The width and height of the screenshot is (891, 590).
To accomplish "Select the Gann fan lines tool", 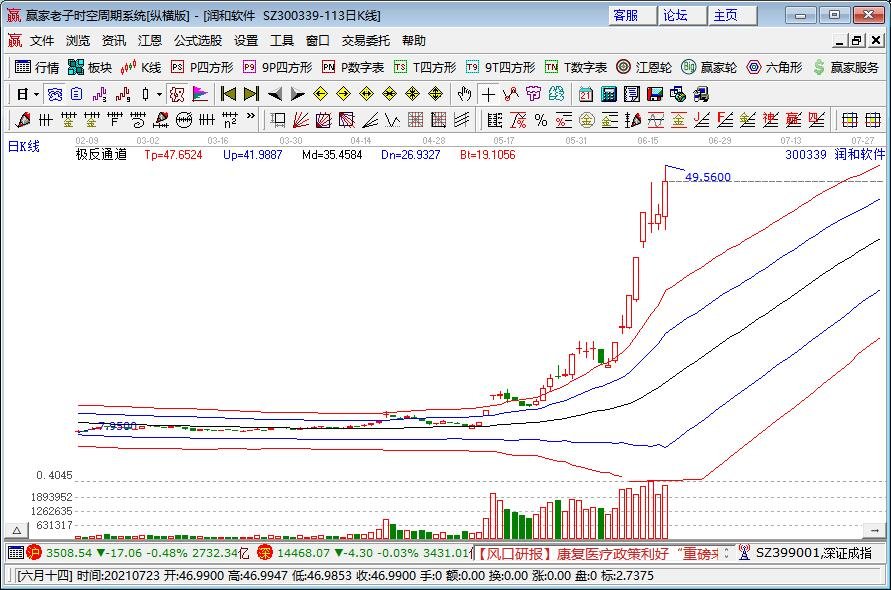I will tap(301, 120).
